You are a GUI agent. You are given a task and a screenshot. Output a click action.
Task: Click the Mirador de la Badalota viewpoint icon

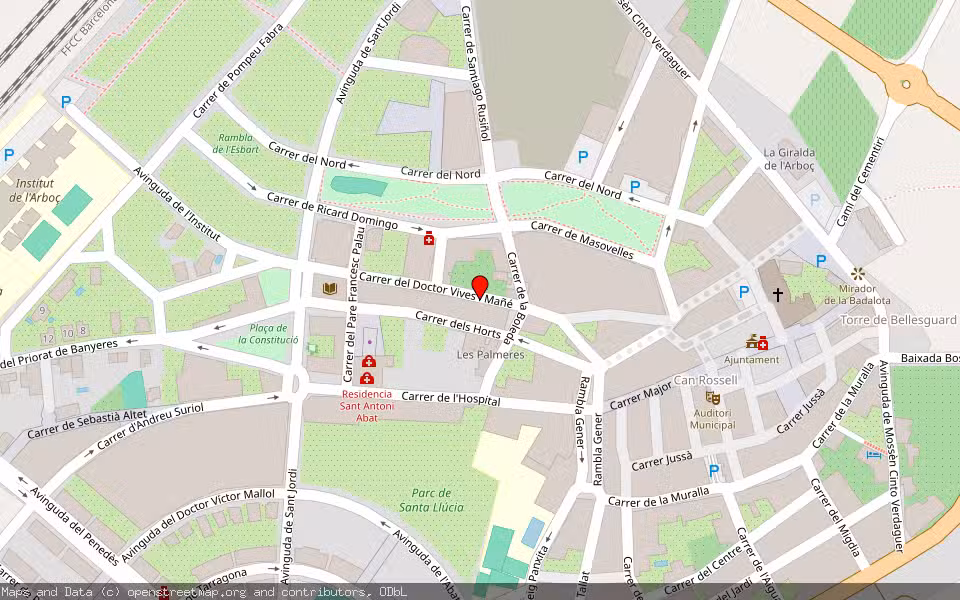(855, 273)
